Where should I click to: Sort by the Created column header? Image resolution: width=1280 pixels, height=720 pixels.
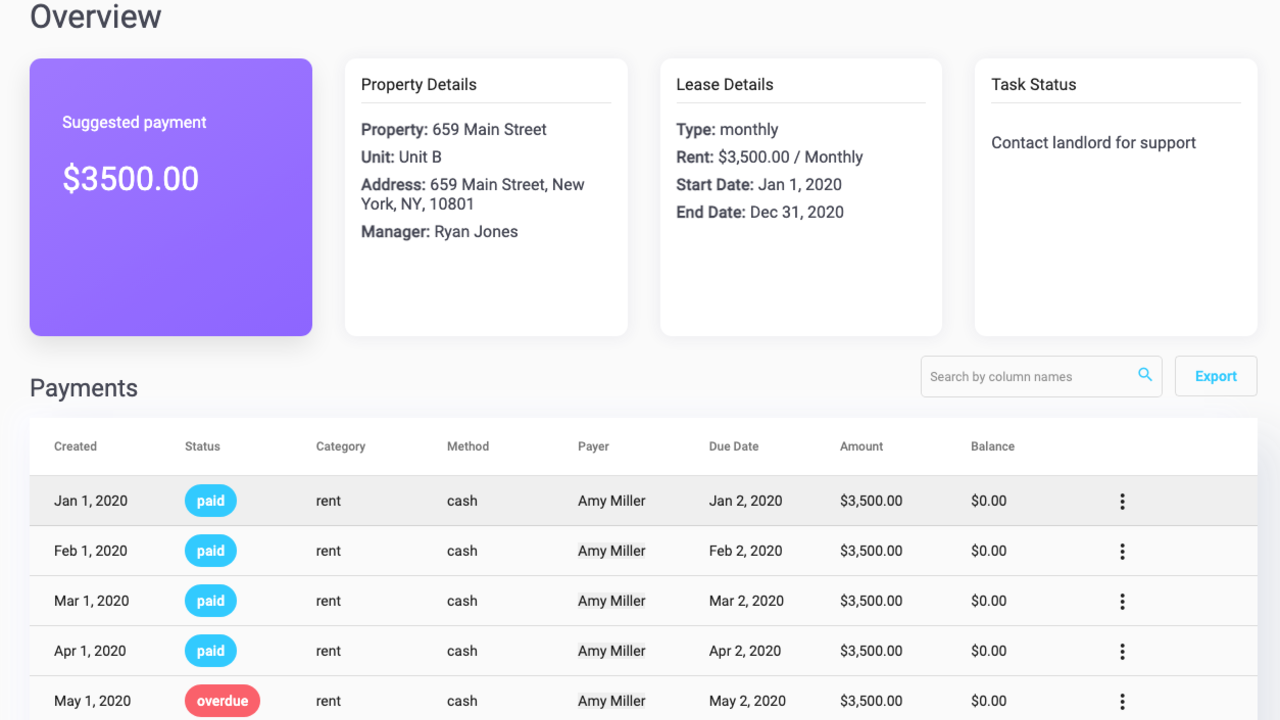point(75,446)
